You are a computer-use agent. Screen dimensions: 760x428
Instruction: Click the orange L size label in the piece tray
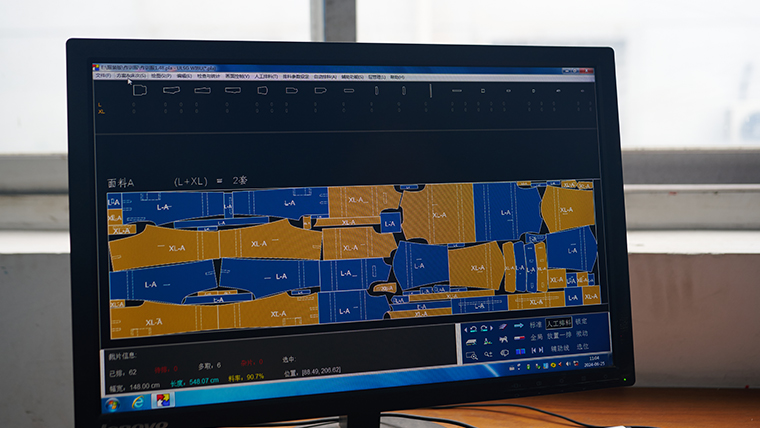point(99,104)
